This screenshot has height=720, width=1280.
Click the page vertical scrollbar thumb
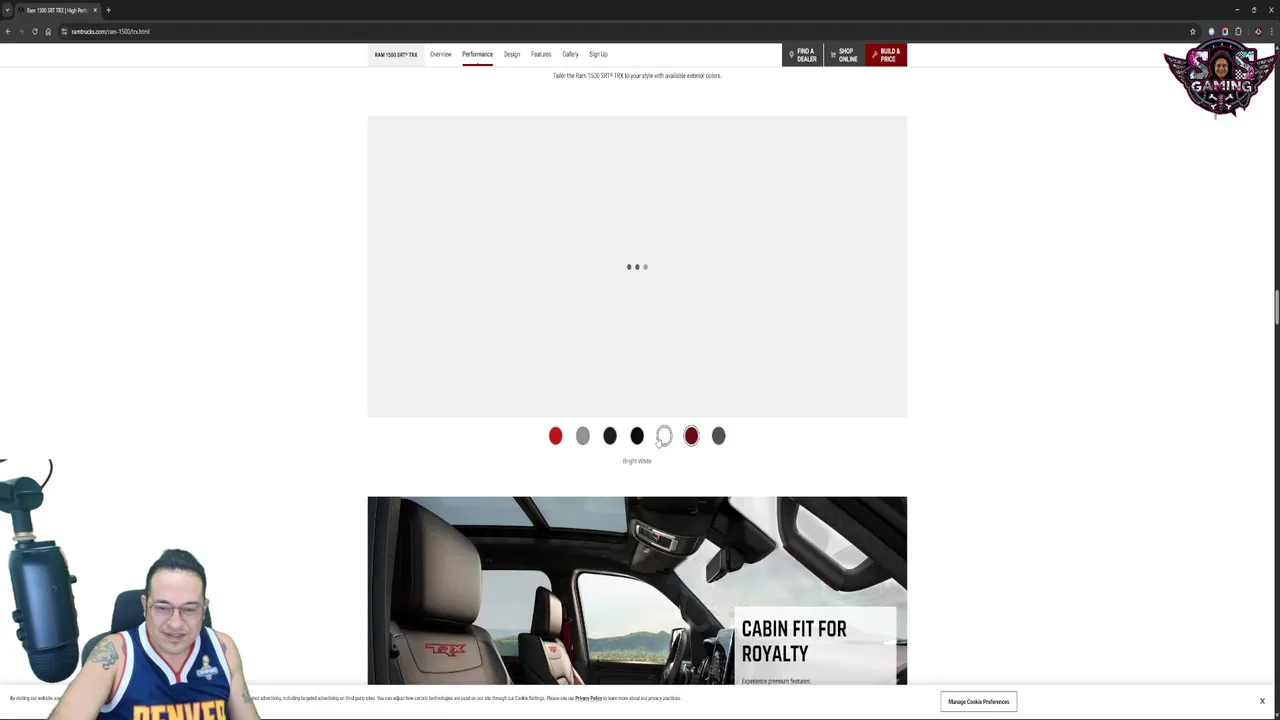click(x=1276, y=308)
